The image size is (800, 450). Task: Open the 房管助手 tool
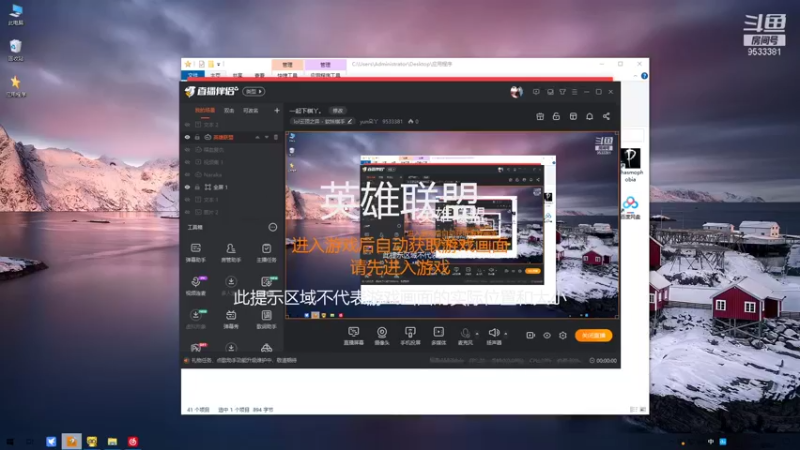coord(231,252)
